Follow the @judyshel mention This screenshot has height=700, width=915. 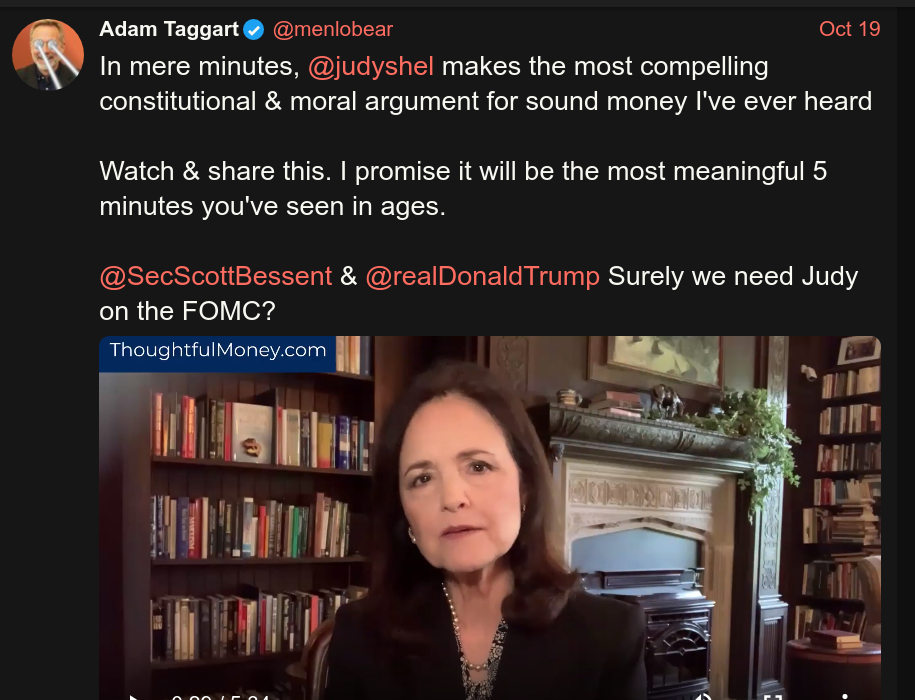pos(371,66)
